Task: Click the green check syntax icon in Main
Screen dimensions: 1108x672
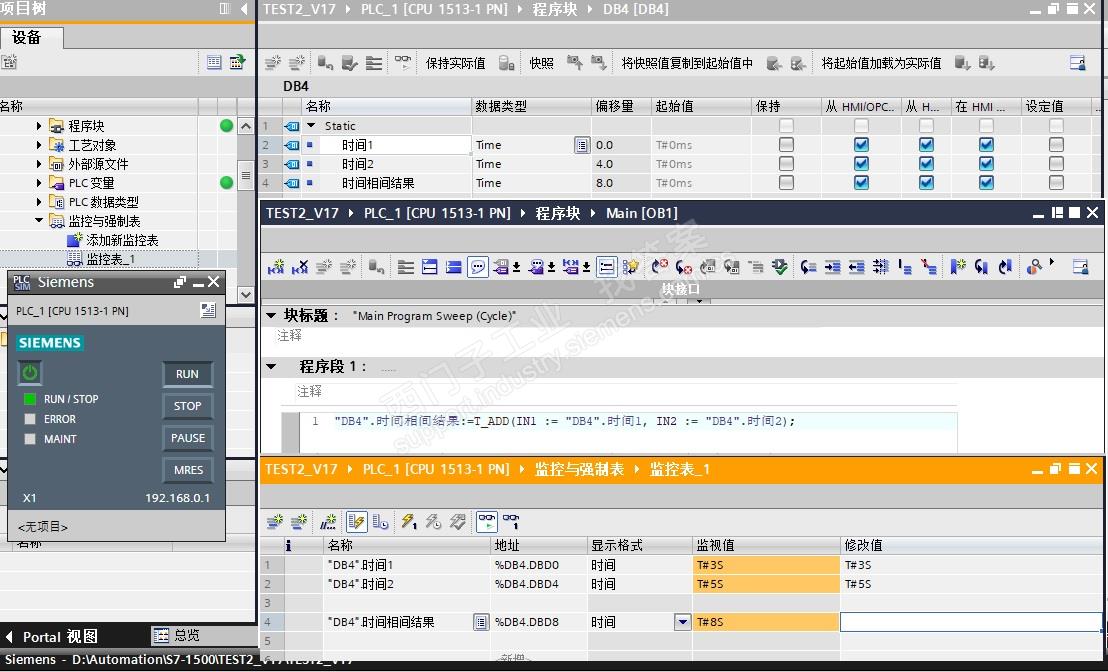Action: [x=779, y=266]
